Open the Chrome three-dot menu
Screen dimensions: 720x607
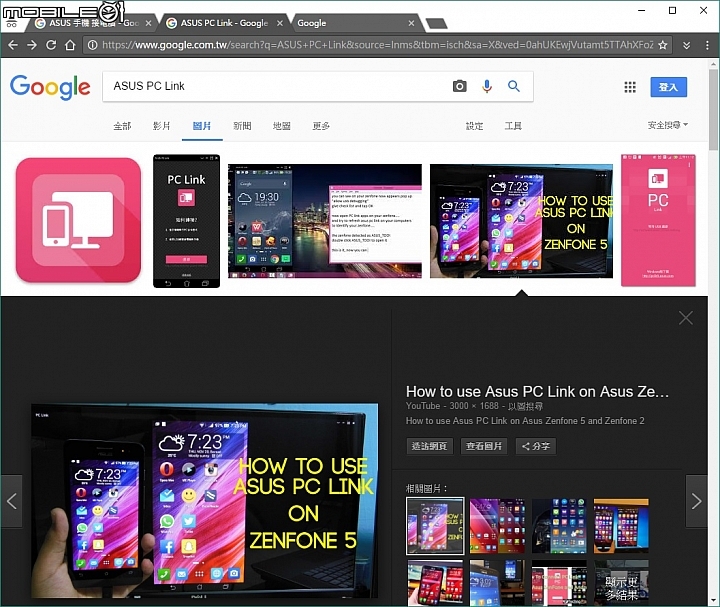pos(707,45)
